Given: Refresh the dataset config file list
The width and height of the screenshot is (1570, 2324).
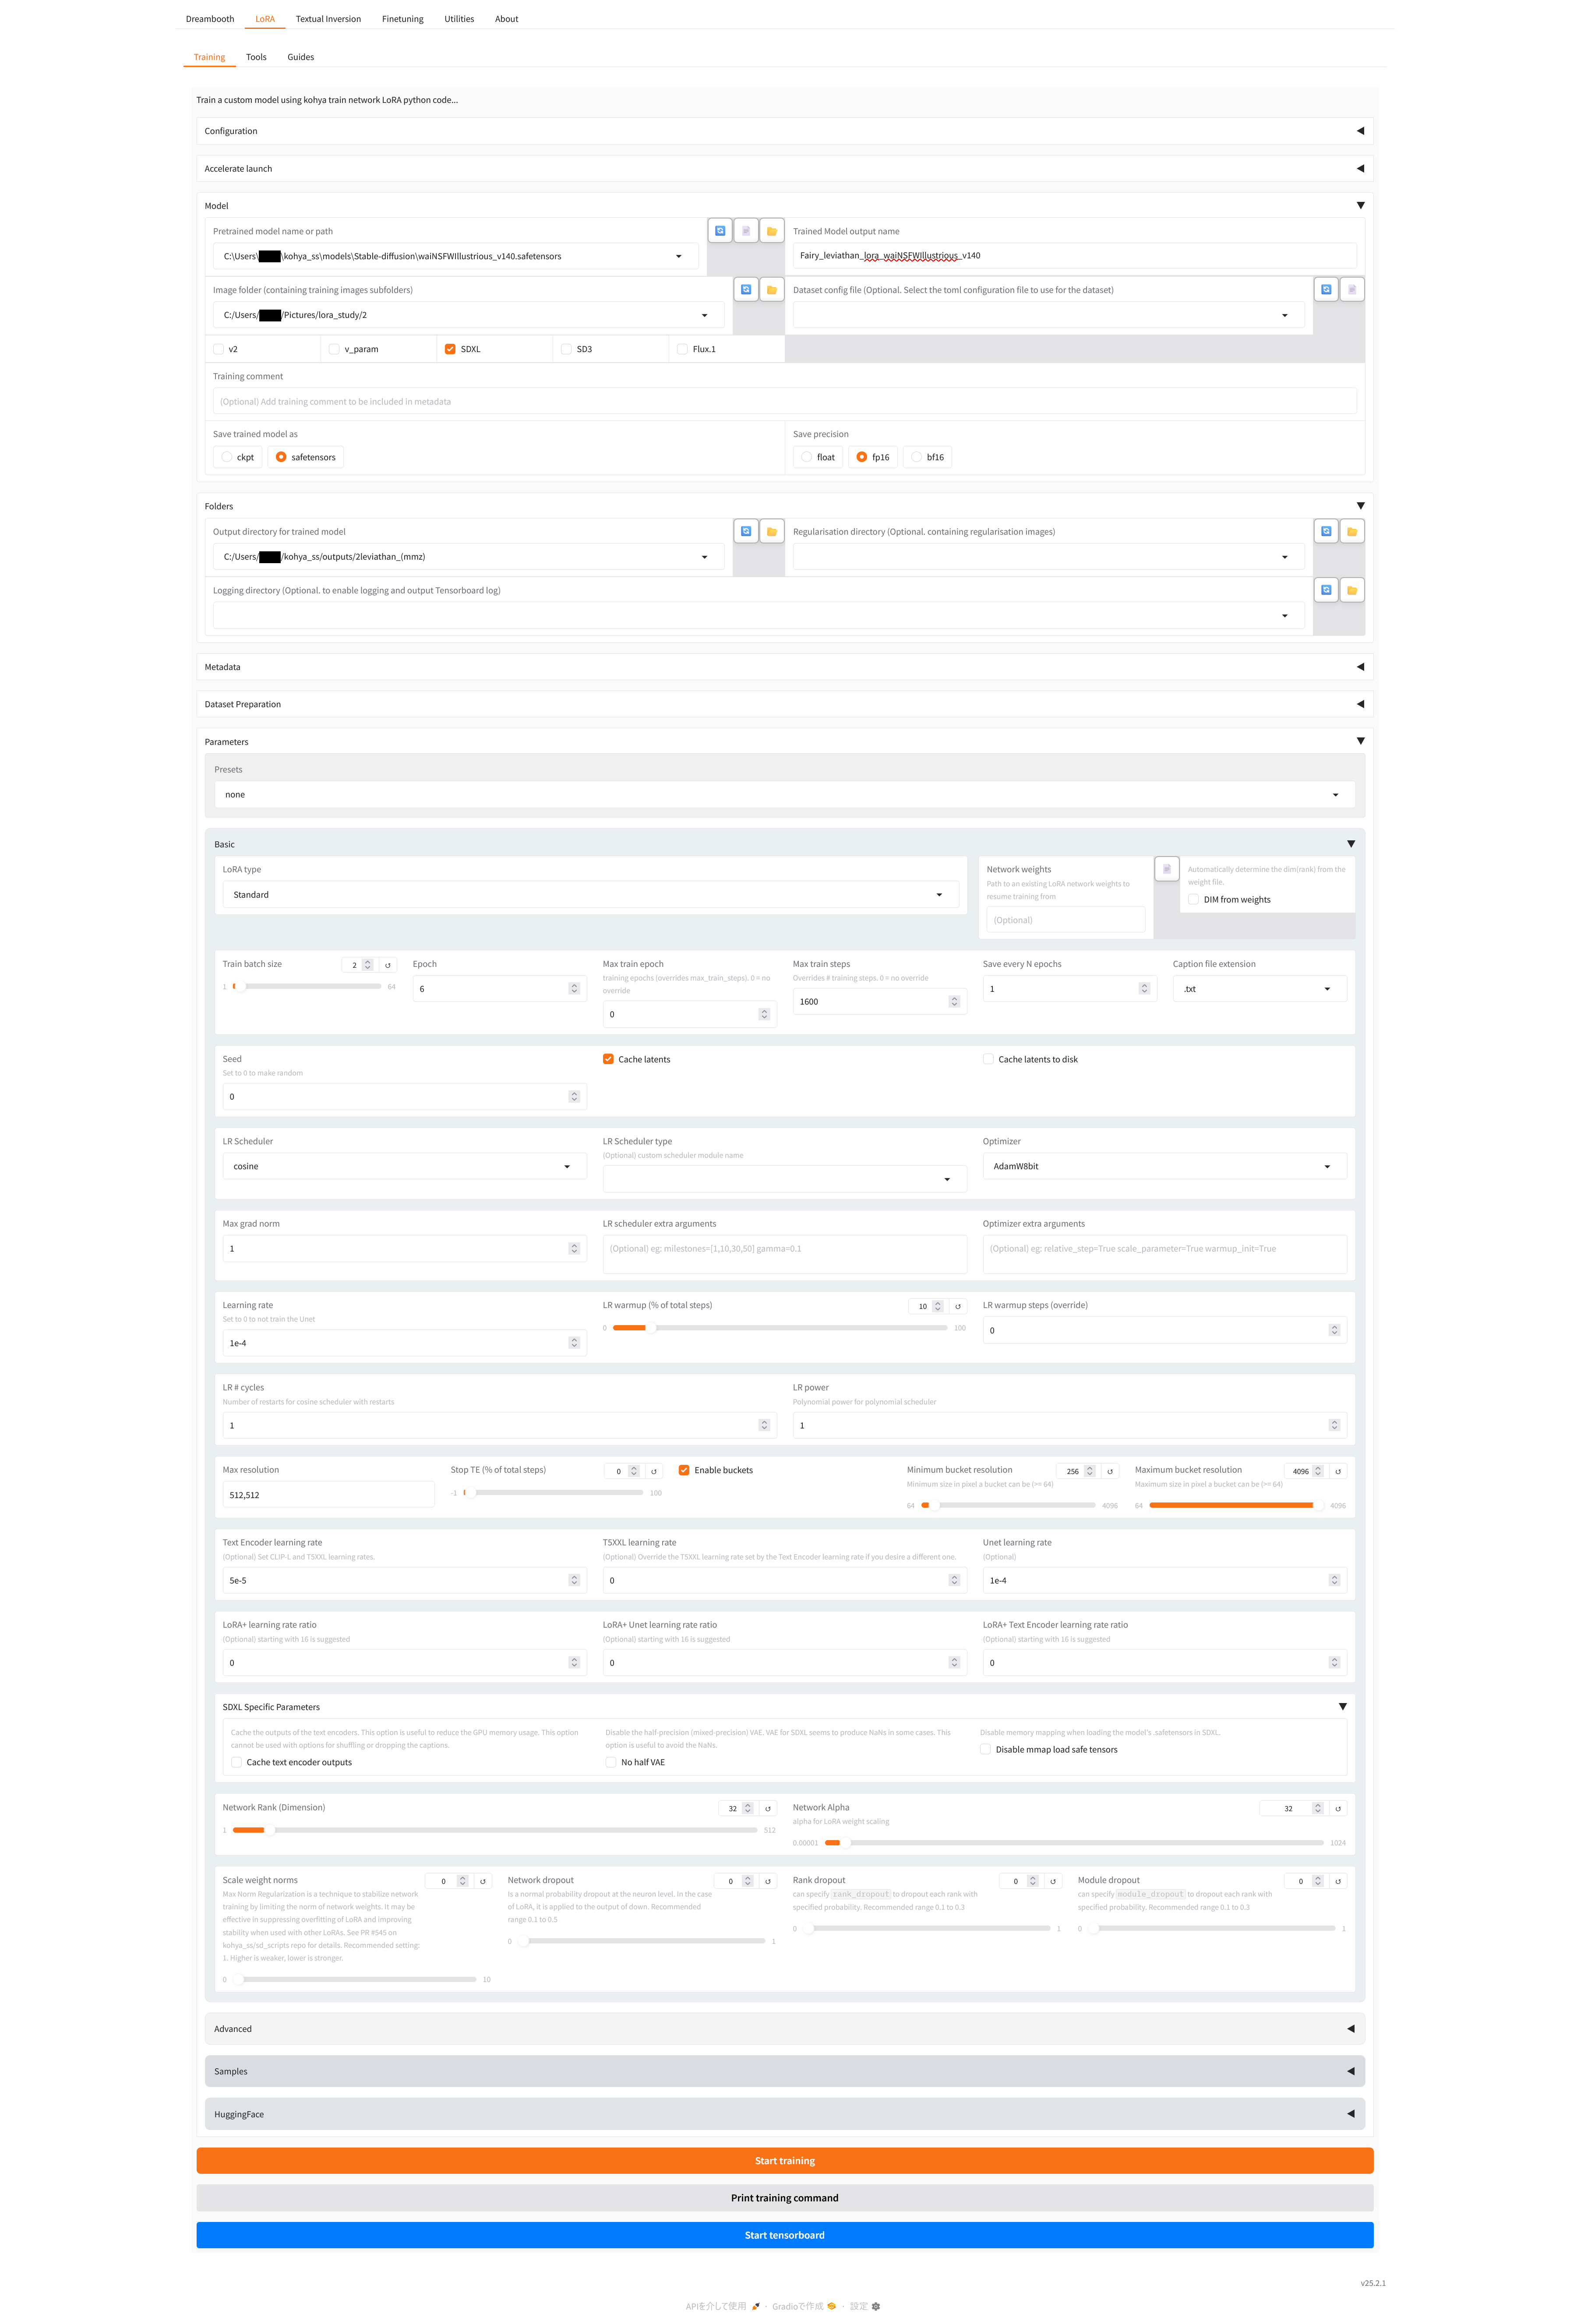Looking at the screenshot, I should coord(1325,290).
